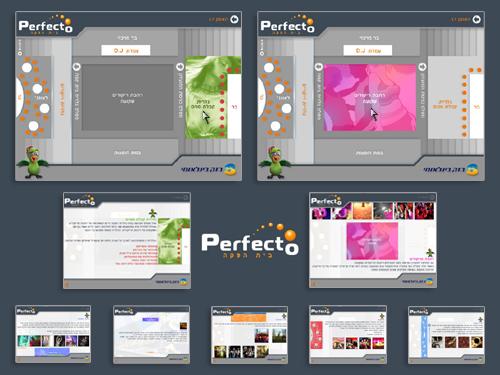The image size is (500, 375).
Task: Click the blue vertical strip in the last bottom thumbnail
Action: (x=424, y=337)
